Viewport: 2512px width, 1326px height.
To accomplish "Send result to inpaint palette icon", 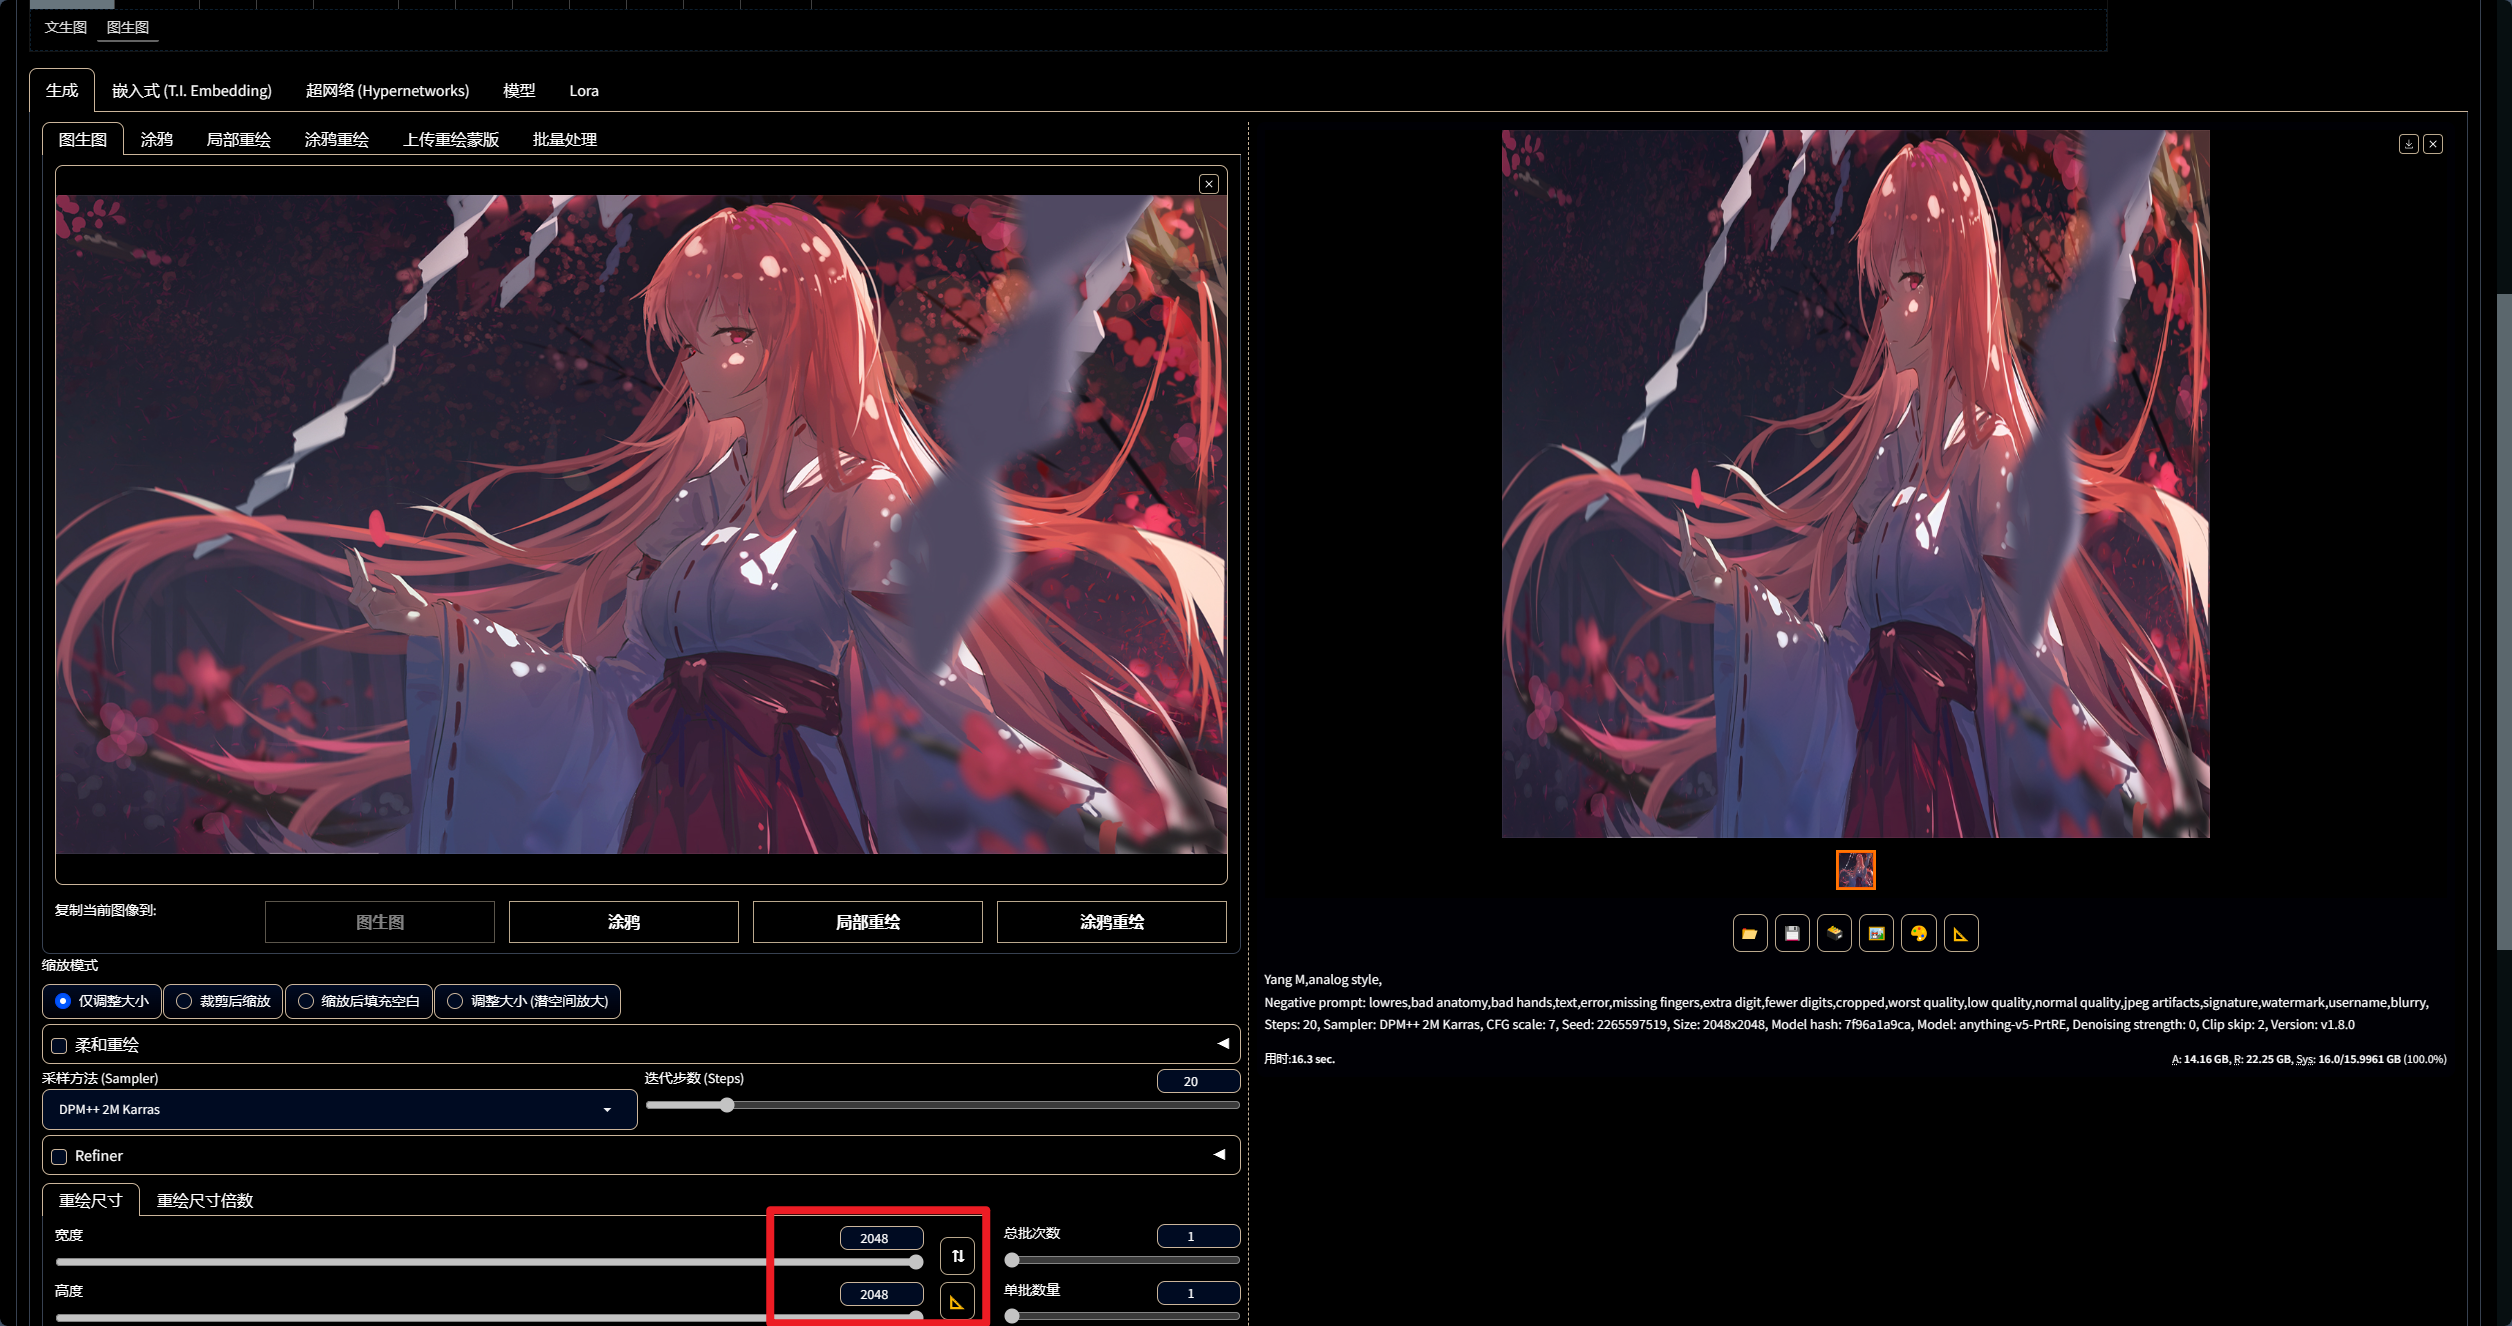I will coord(1918,933).
